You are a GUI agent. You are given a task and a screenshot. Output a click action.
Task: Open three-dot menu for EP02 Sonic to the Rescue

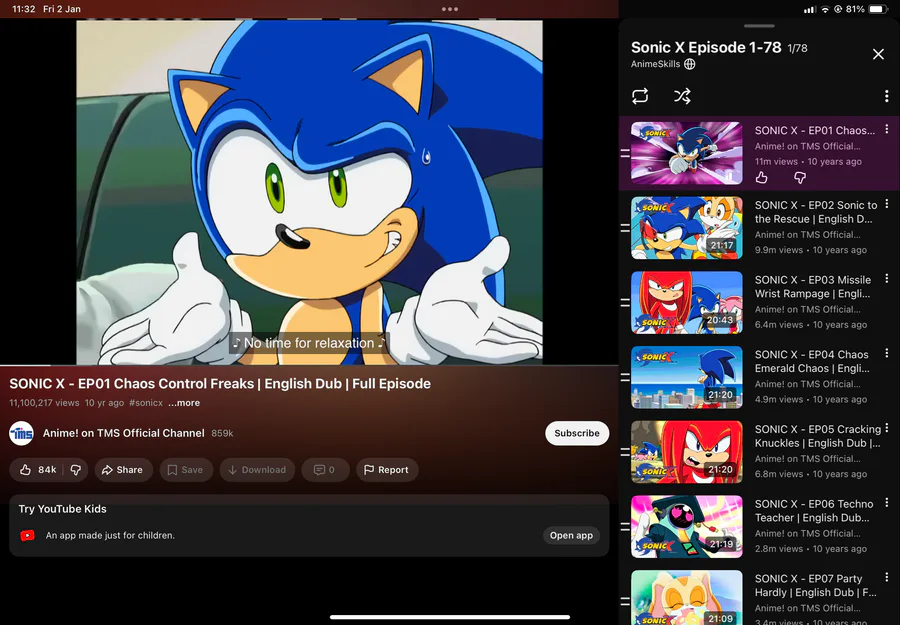point(887,204)
